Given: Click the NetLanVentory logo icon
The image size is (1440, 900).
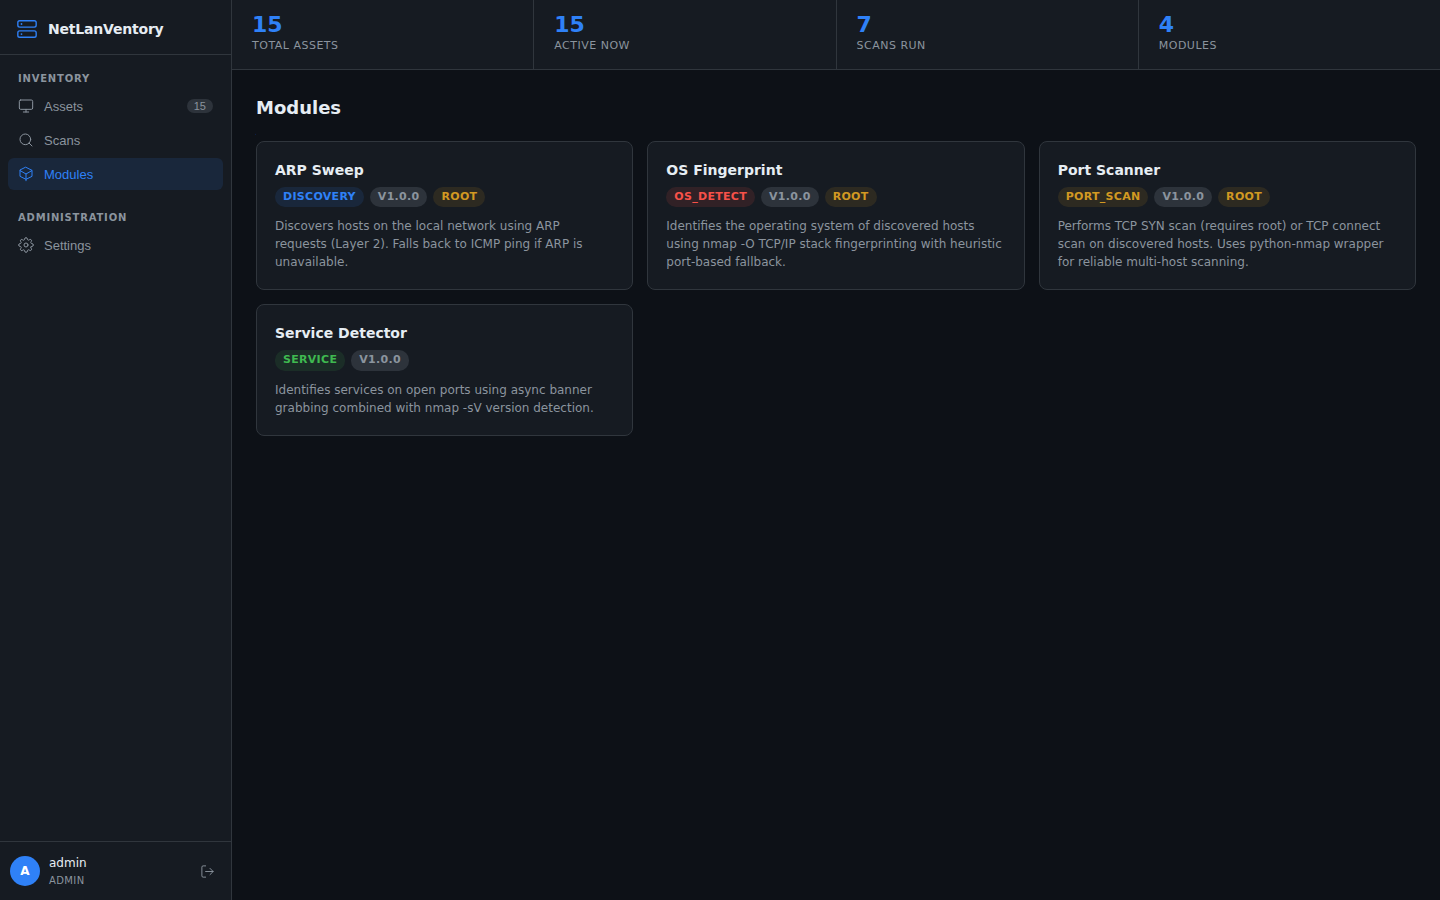Looking at the screenshot, I should (27, 29).
